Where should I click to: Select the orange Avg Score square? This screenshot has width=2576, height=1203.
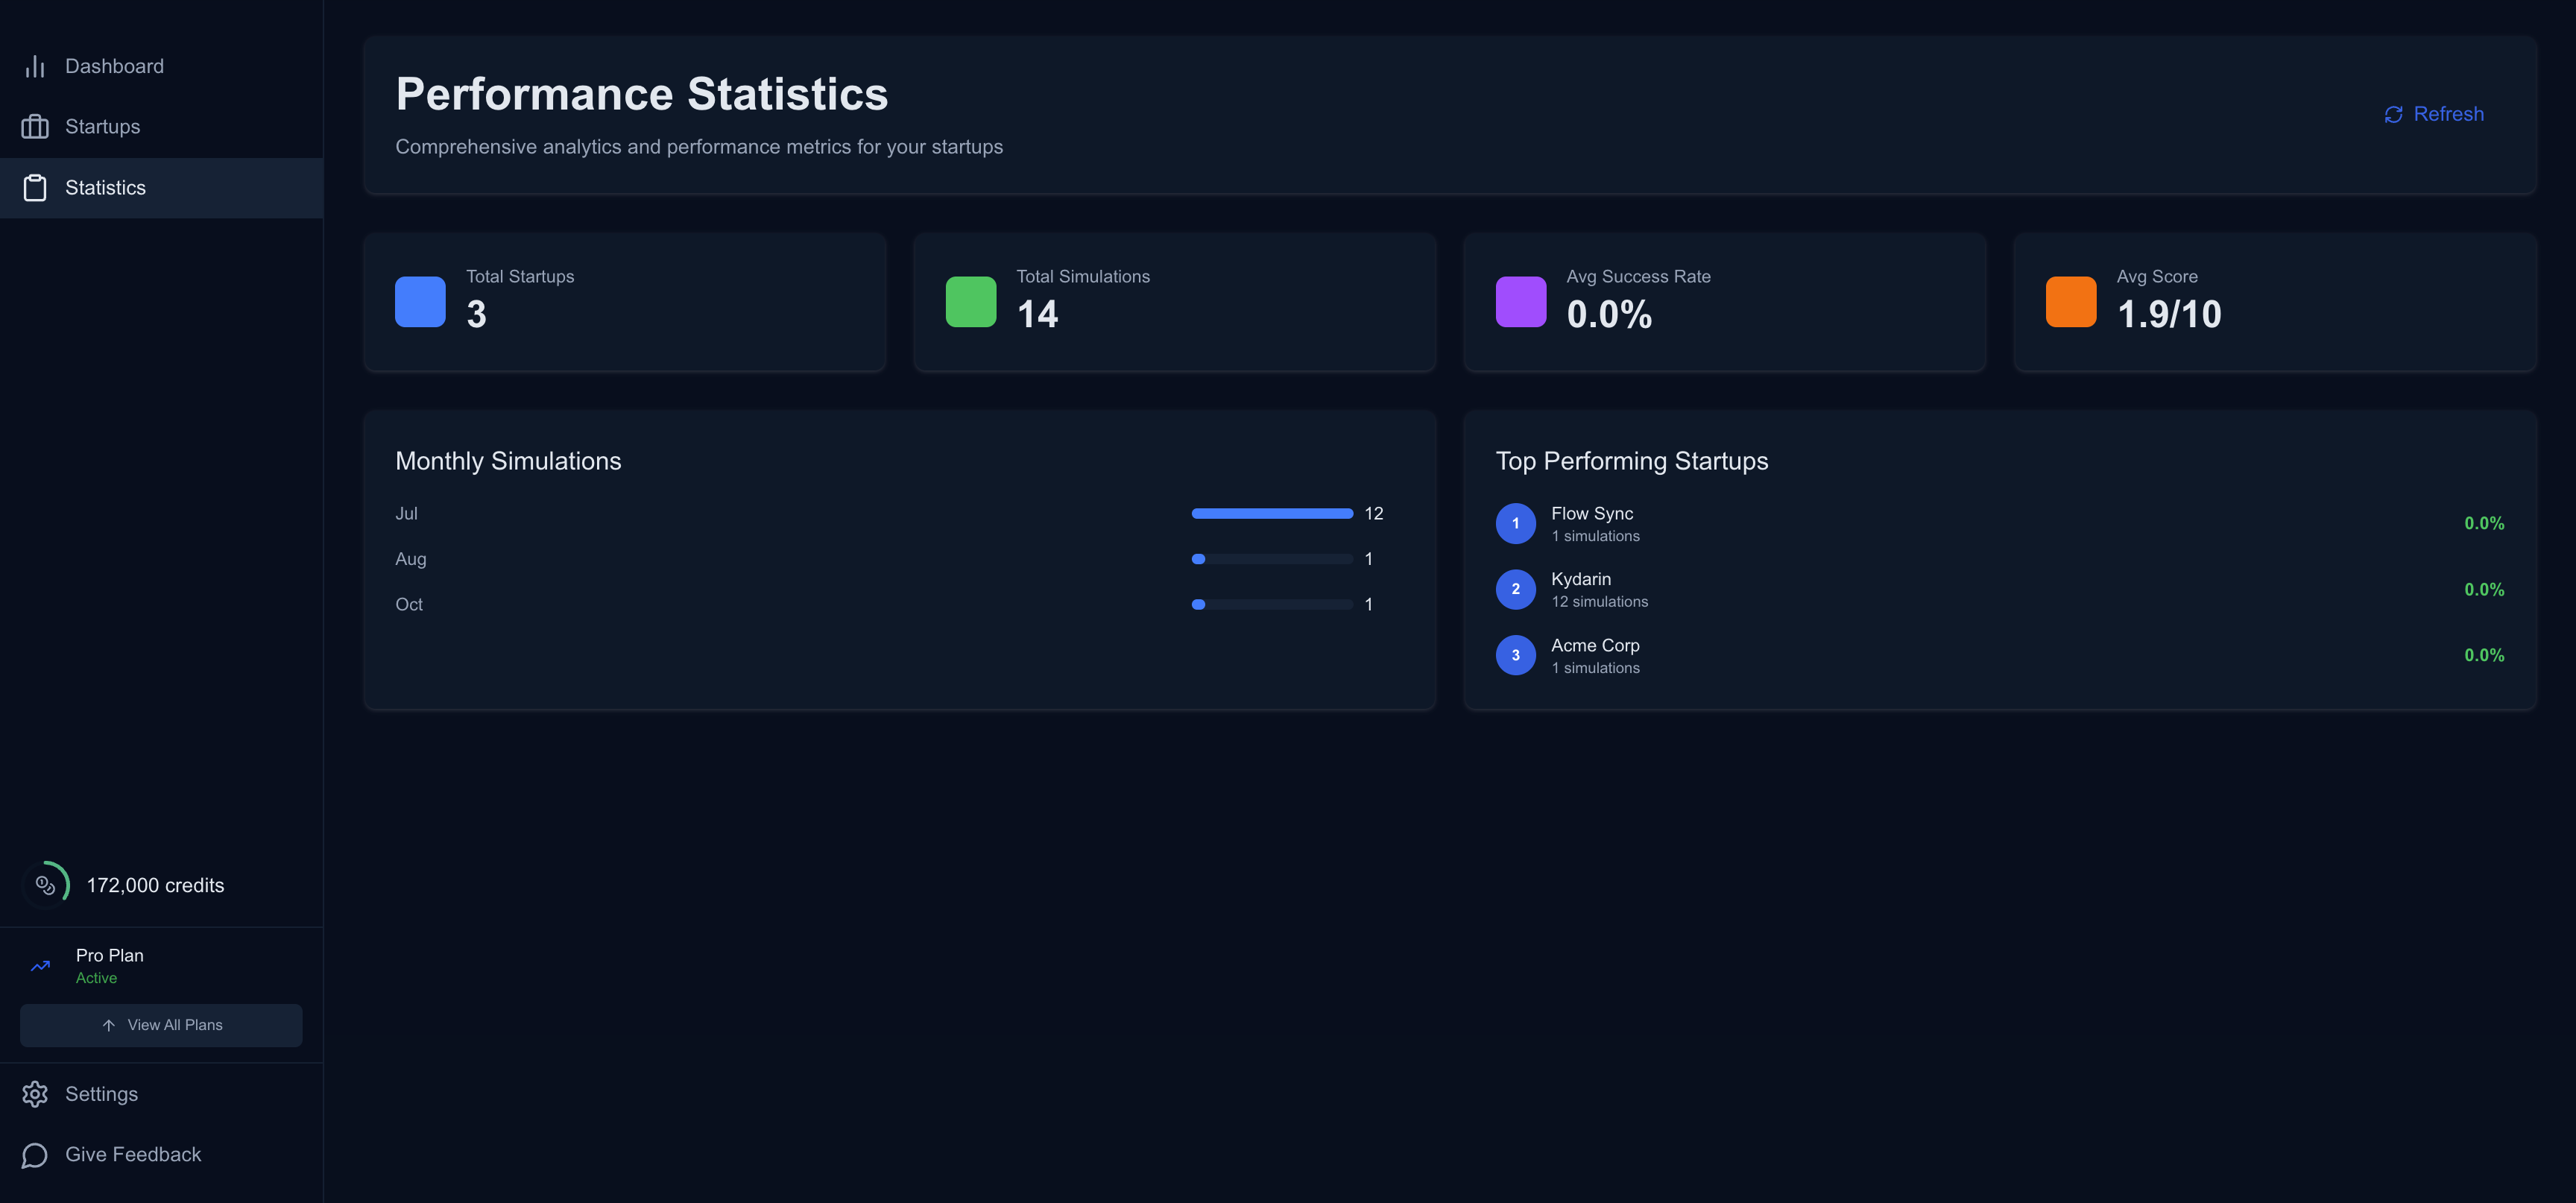pyautogui.click(x=2070, y=301)
